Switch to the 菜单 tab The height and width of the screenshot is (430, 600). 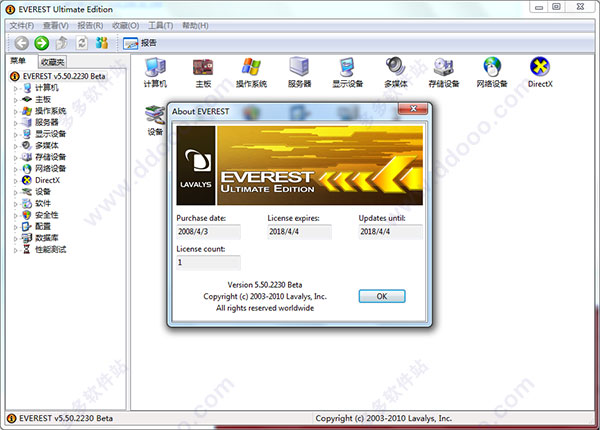[x=18, y=61]
